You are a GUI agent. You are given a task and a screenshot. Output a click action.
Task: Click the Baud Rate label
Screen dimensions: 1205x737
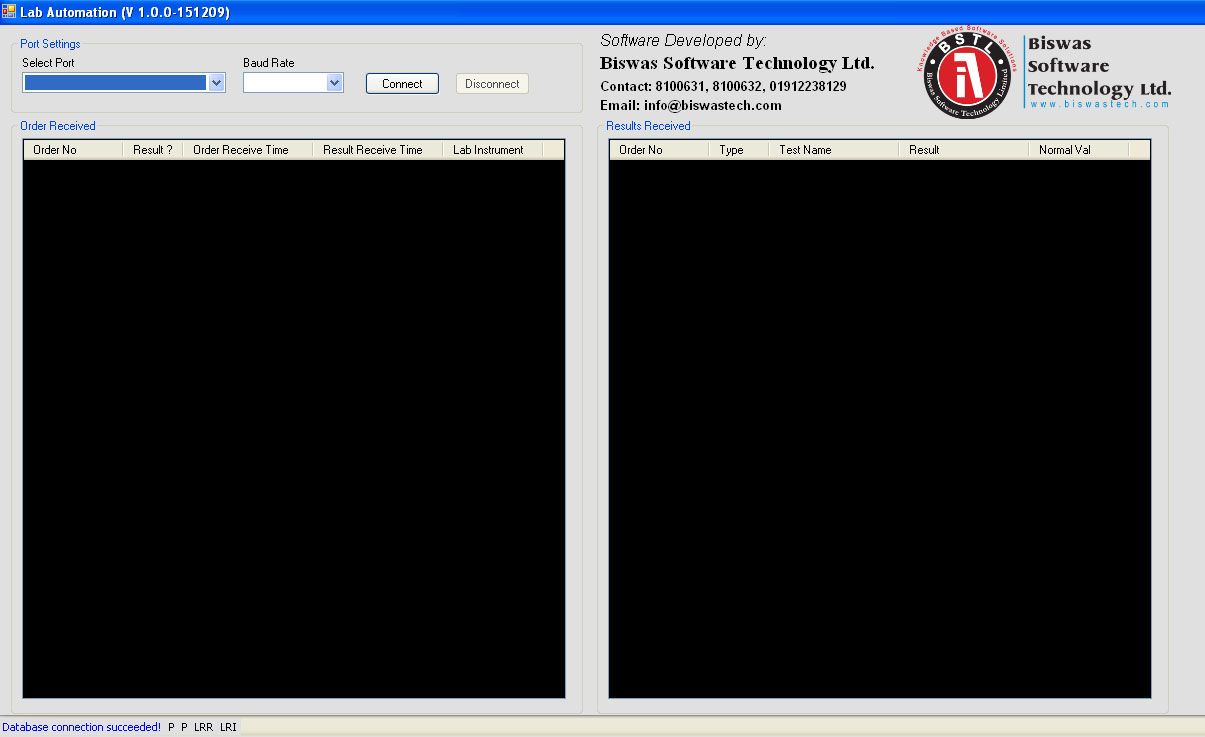coord(269,63)
